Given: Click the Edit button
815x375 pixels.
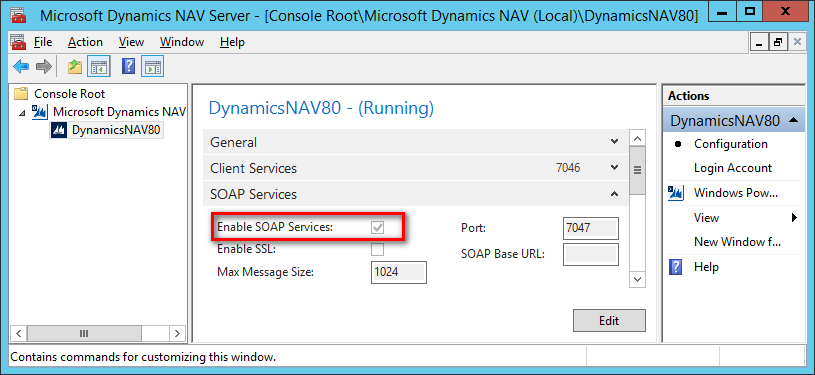Looking at the screenshot, I should coord(609,320).
